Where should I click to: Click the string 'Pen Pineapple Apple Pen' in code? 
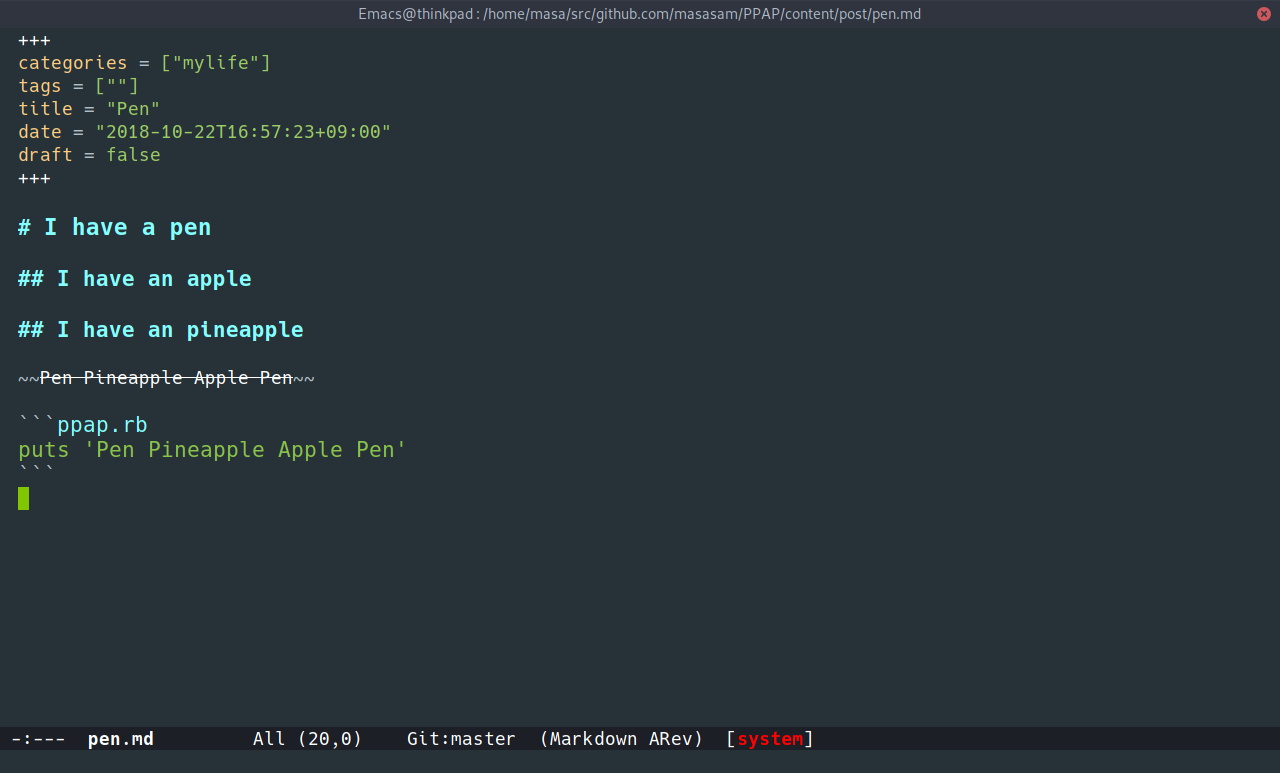(246, 450)
